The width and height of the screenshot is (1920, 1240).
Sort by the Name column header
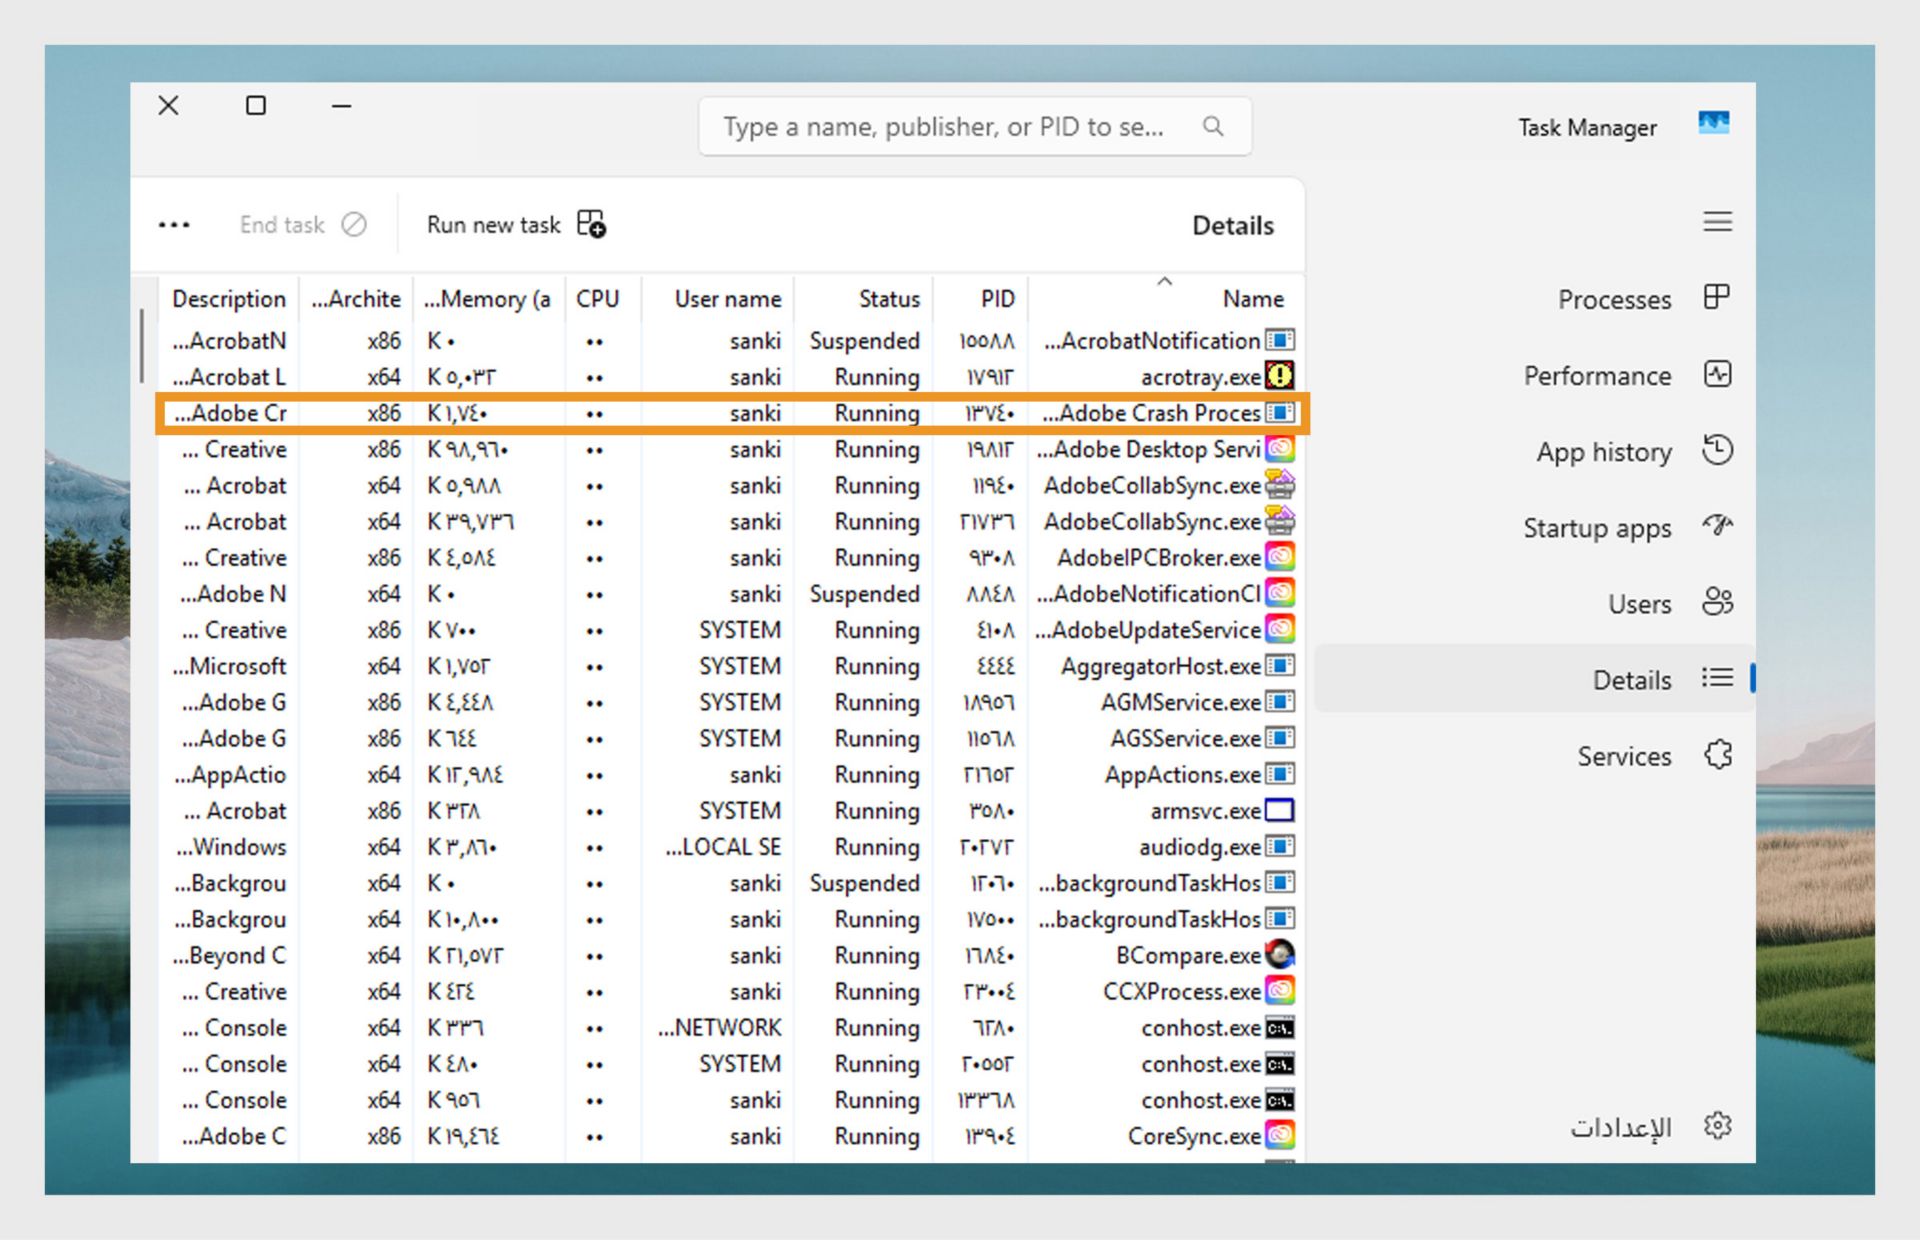click(x=1252, y=299)
